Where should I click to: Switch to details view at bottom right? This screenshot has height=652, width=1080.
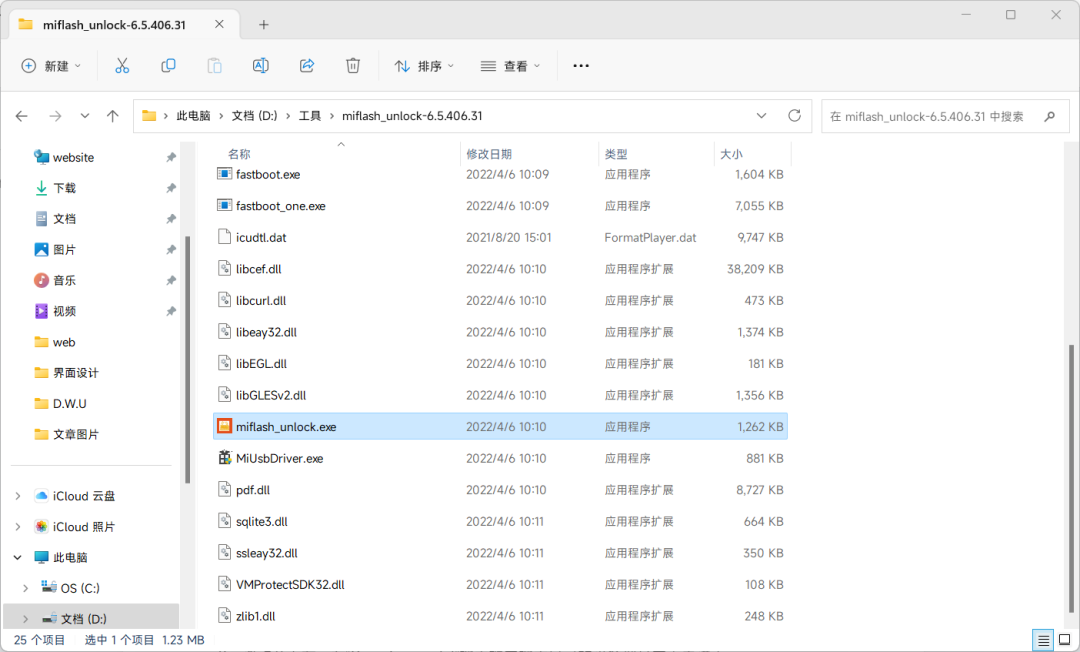coord(1042,639)
